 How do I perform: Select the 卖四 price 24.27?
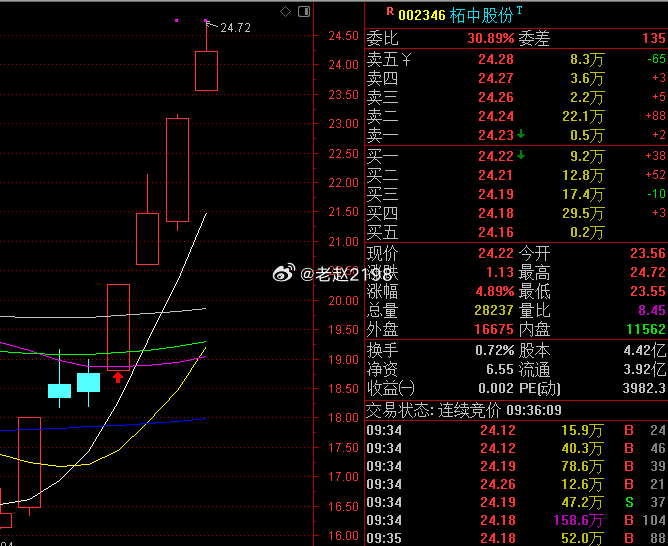point(496,78)
